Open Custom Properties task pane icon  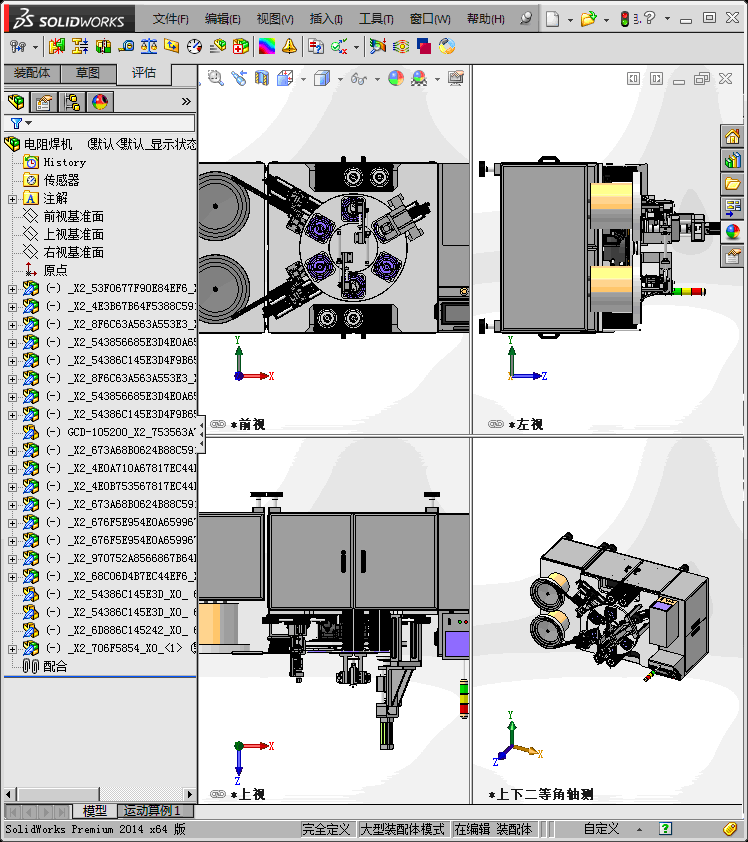[732, 256]
